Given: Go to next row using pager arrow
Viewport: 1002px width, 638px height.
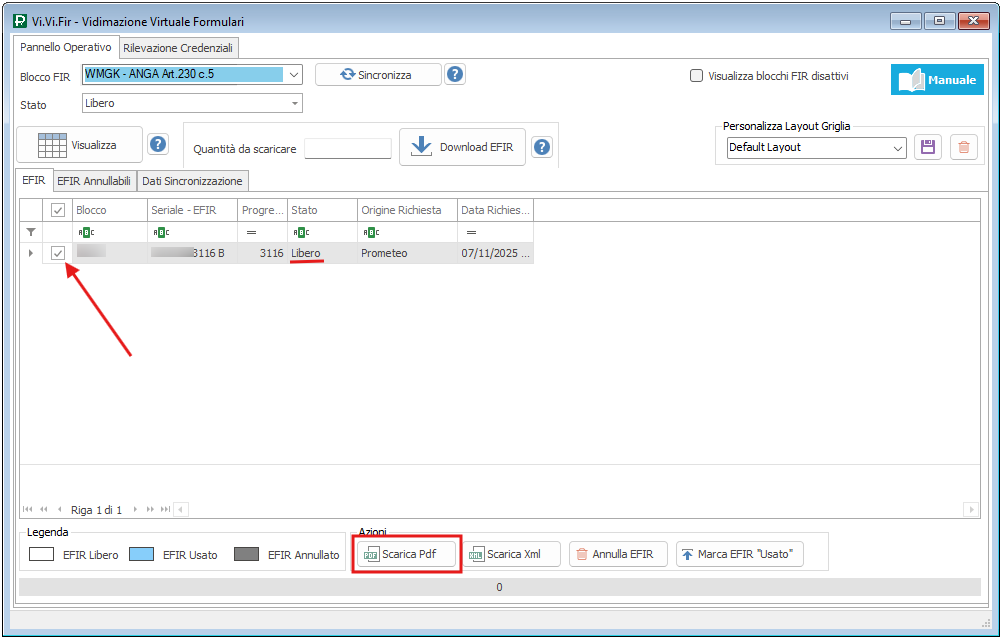Looking at the screenshot, I should tap(136, 510).
